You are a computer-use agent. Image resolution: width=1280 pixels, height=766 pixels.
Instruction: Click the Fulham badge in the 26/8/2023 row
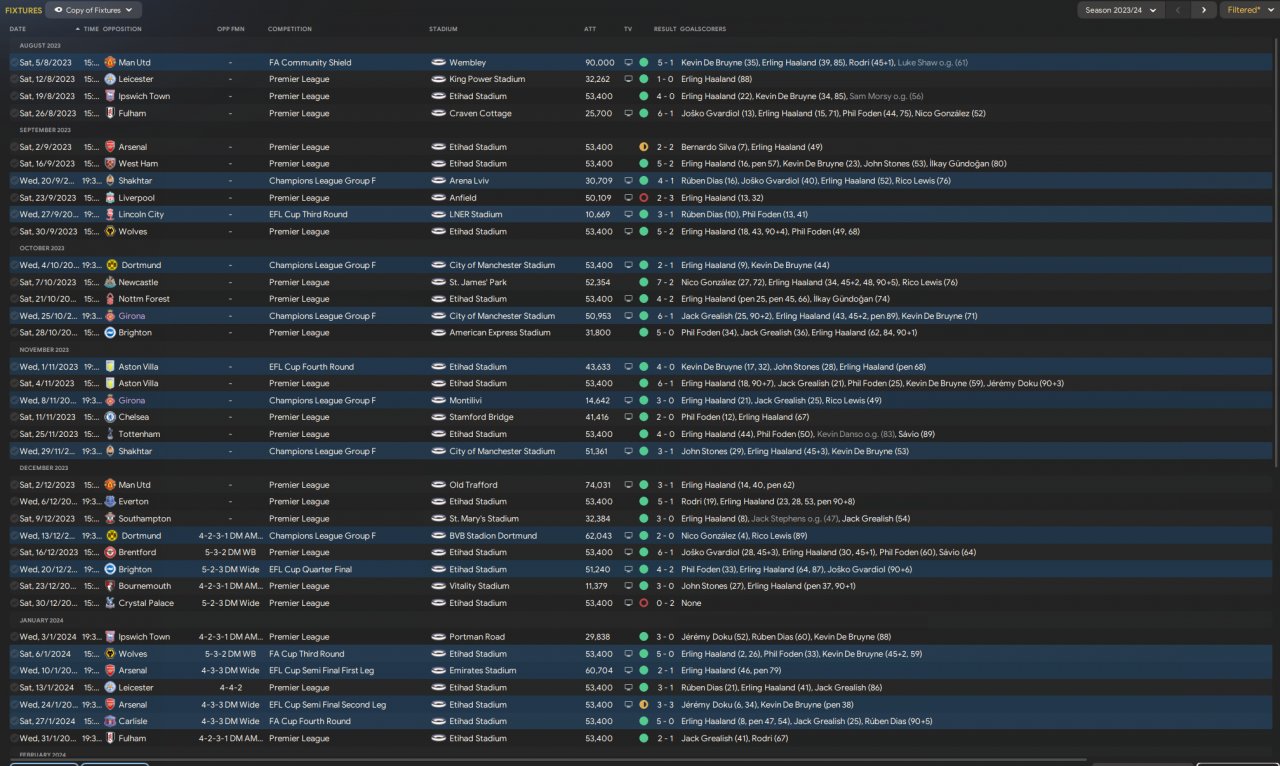[110, 114]
